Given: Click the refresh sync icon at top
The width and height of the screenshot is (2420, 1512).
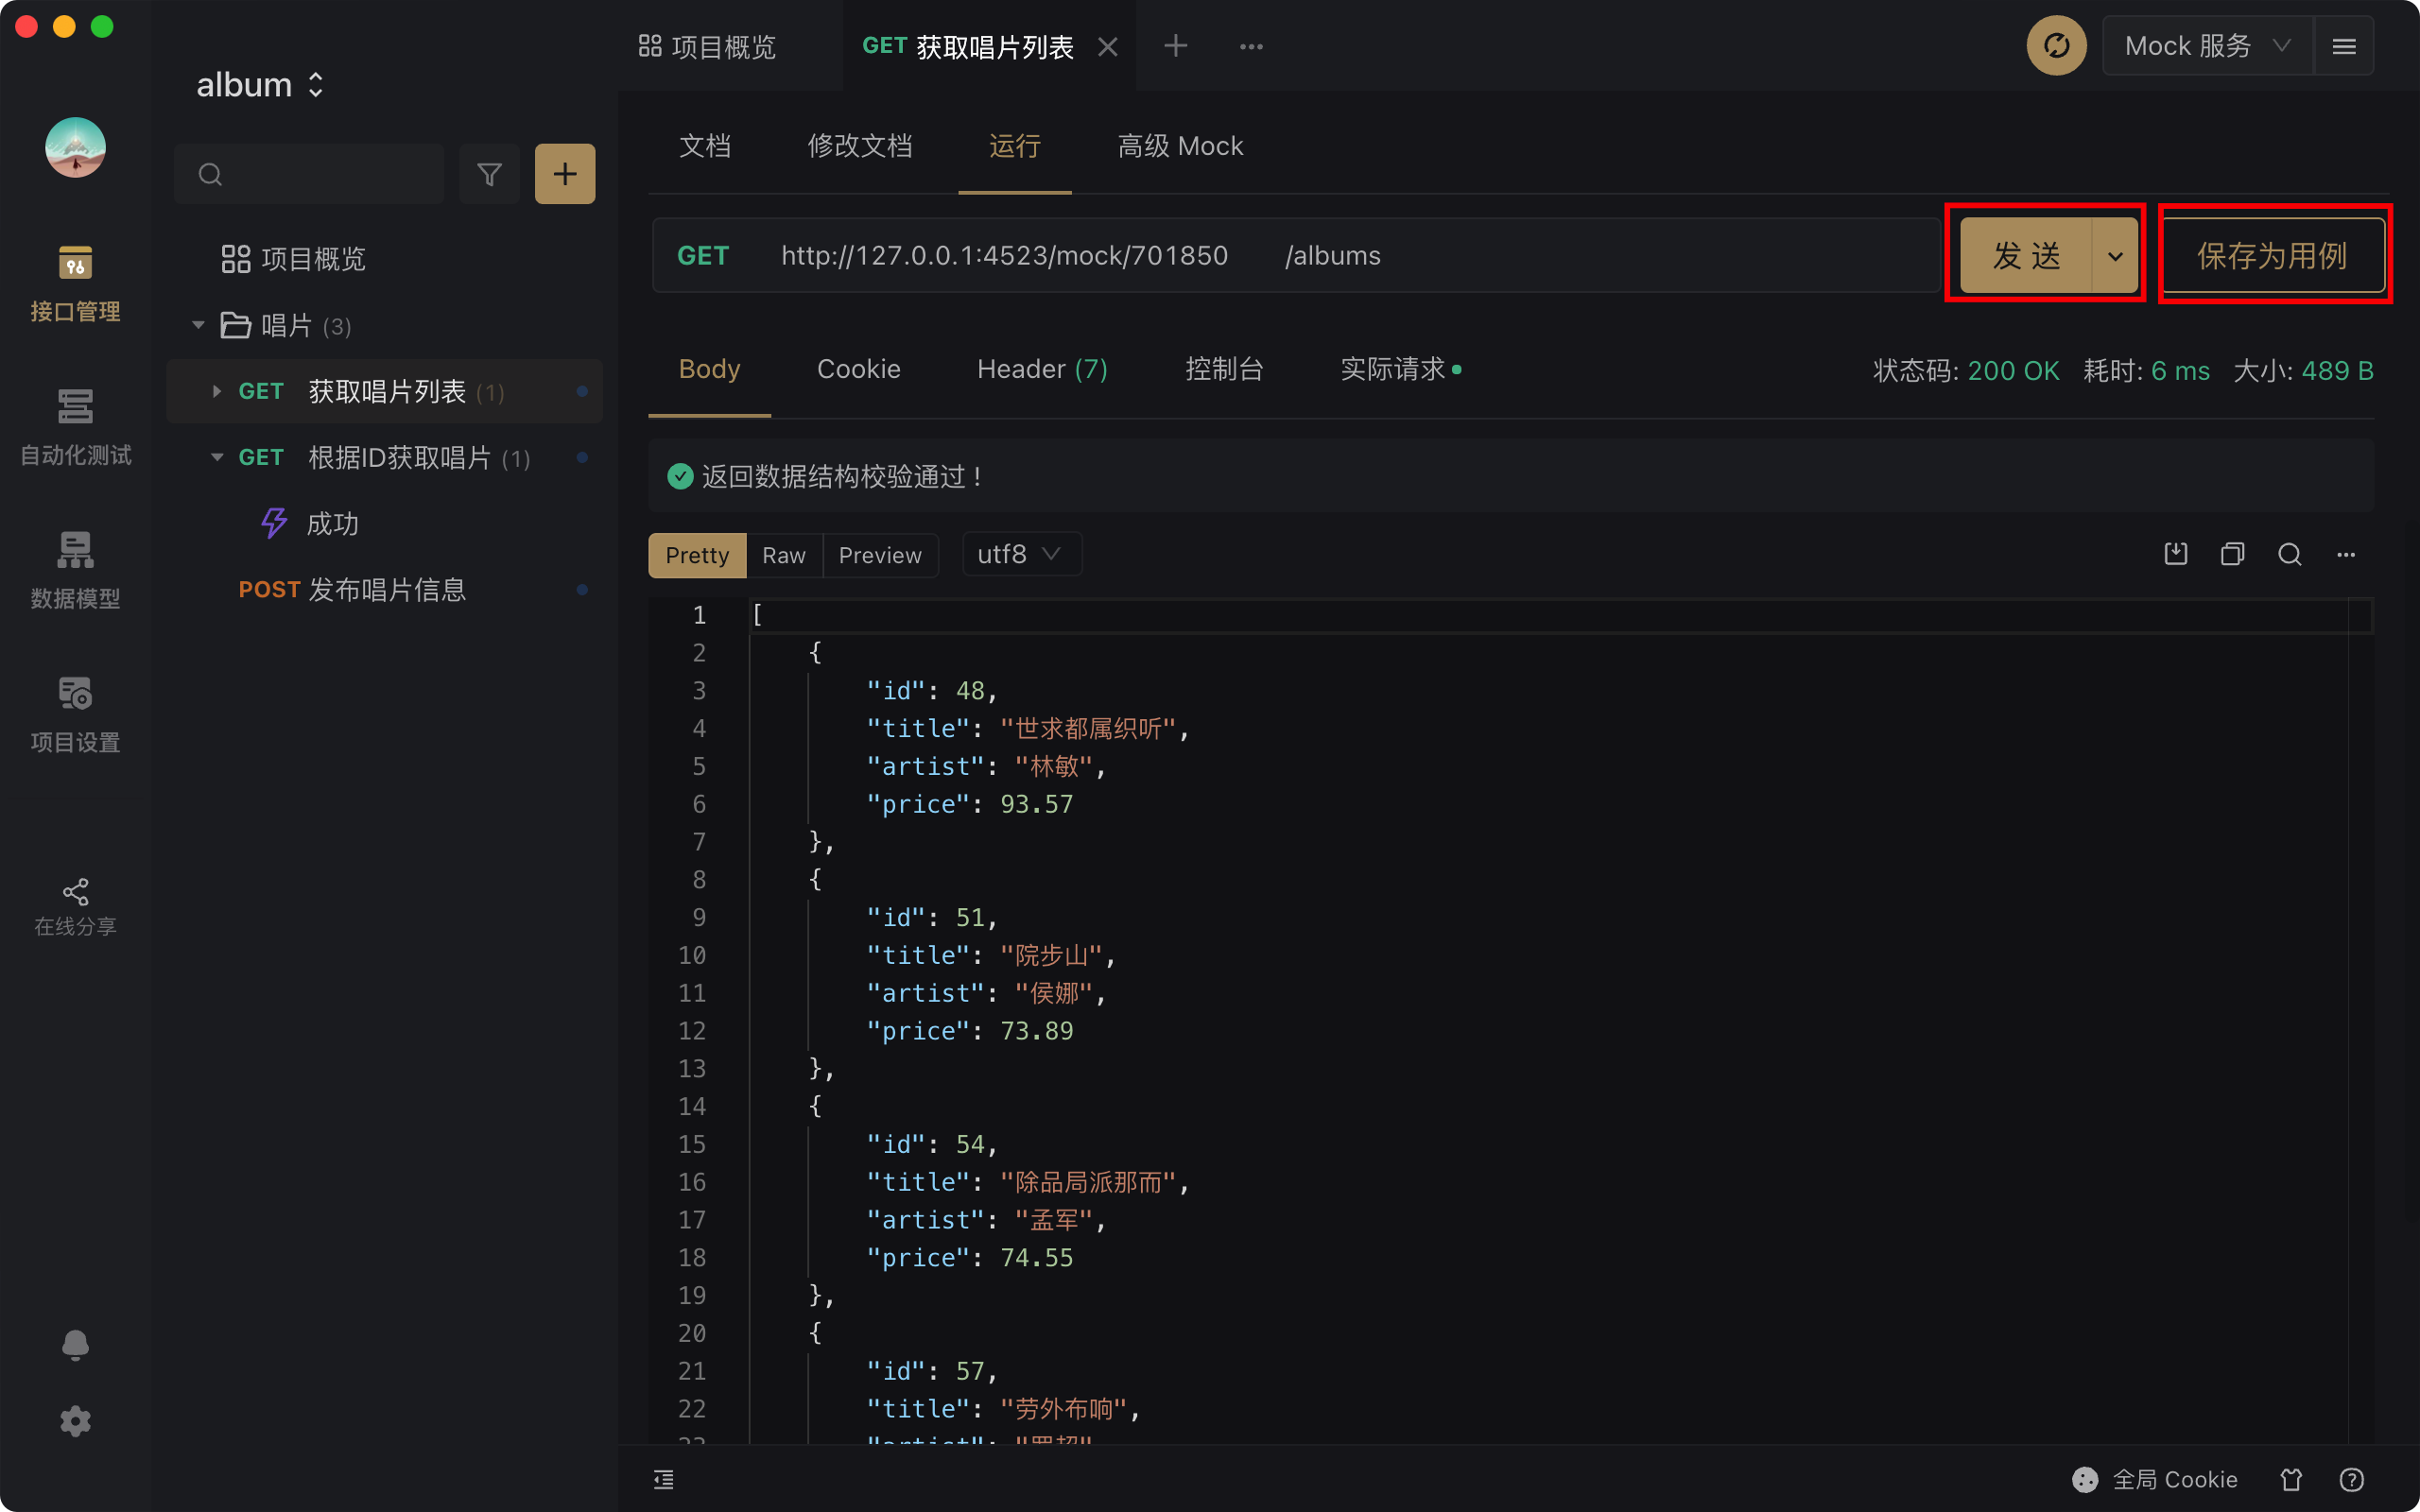Looking at the screenshot, I should point(2056,46).
